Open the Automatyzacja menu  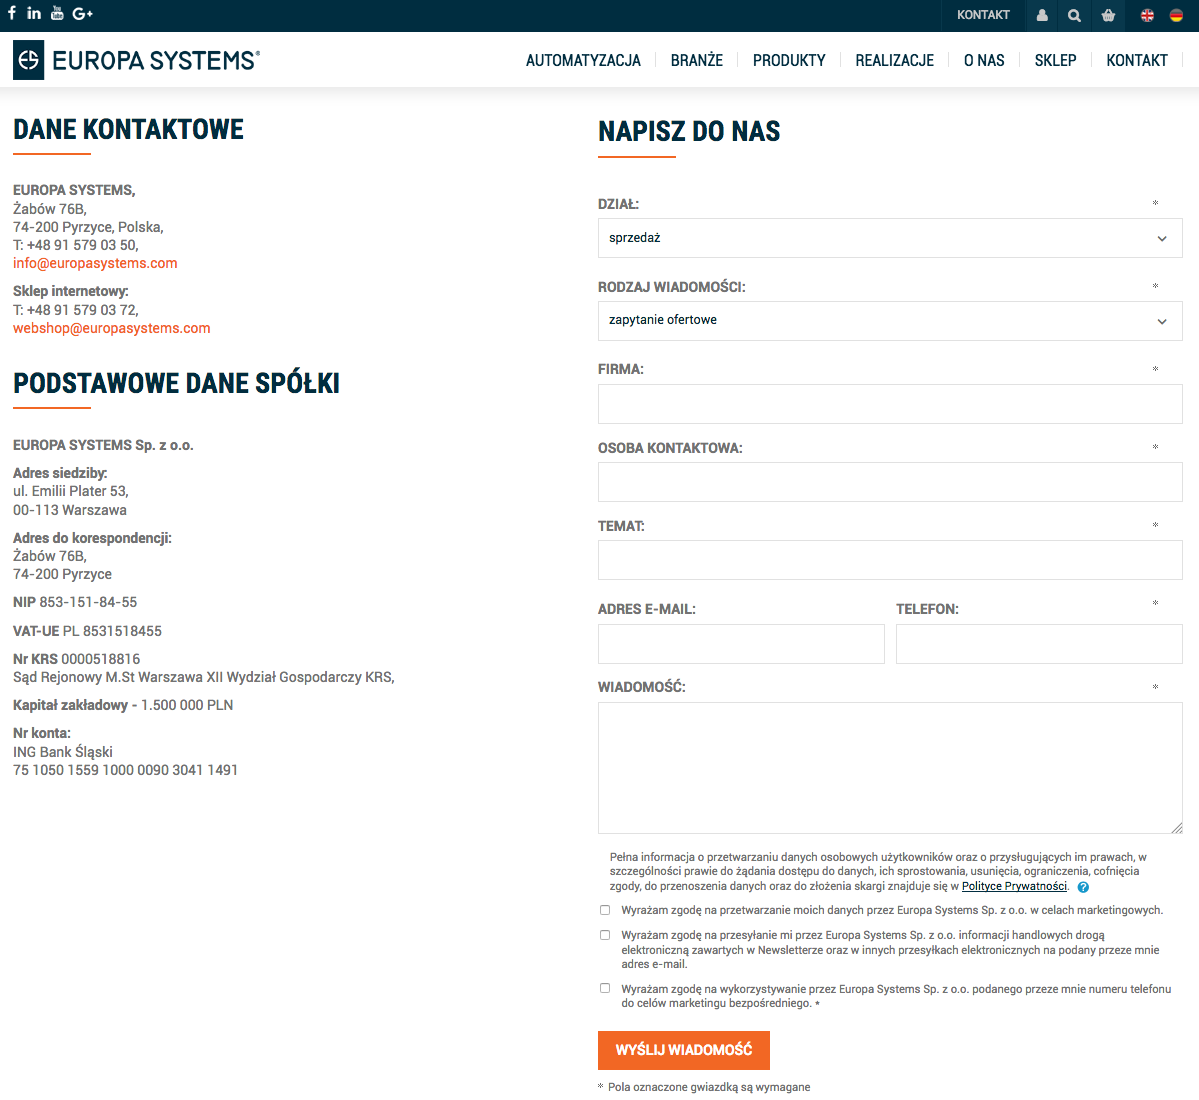click(x=583, y=60)
